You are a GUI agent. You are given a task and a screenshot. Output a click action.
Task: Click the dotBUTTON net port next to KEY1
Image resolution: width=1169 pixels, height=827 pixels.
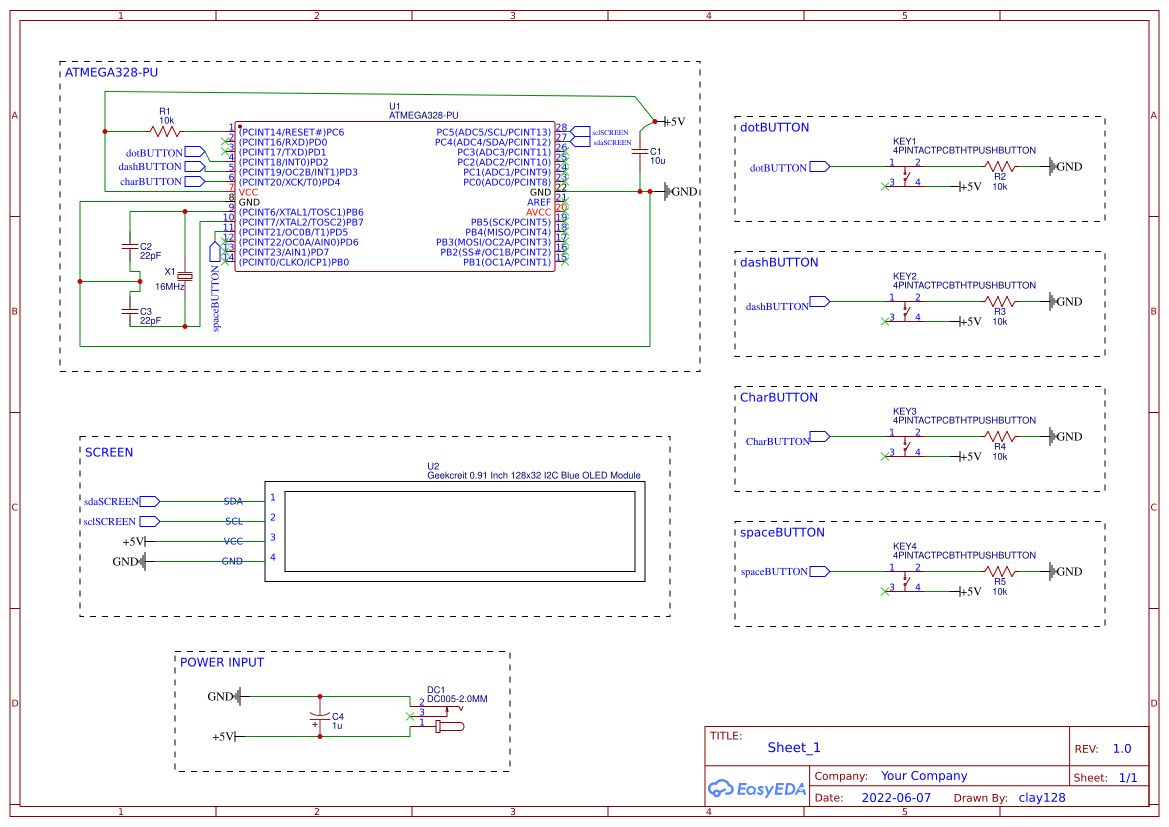[x=820, y=166]
